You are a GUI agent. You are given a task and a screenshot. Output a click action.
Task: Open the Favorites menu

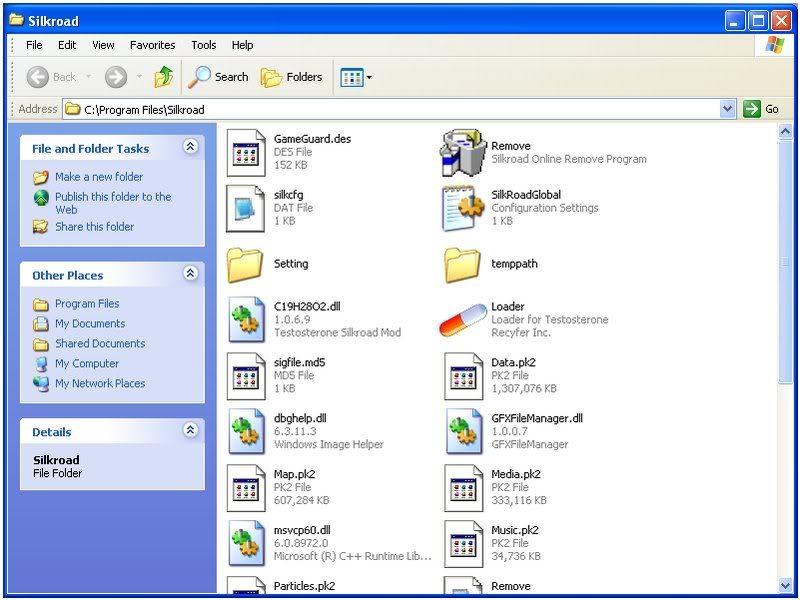pyautogui.click(x=153, y=45)
